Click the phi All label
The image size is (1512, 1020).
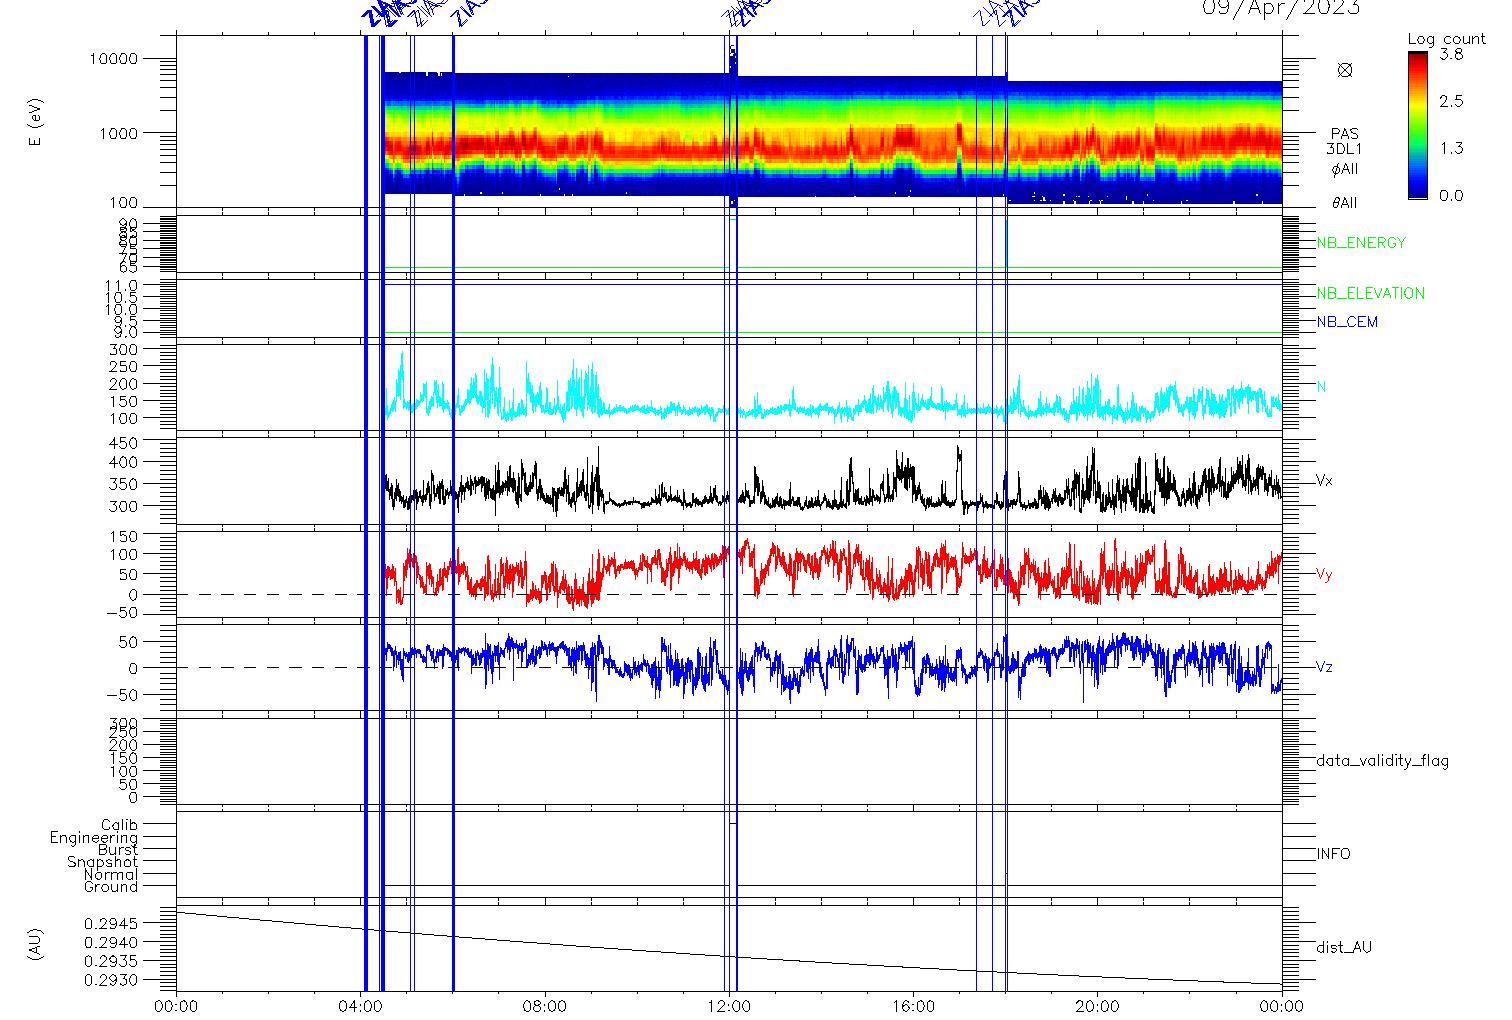(x=1345, y=169)
